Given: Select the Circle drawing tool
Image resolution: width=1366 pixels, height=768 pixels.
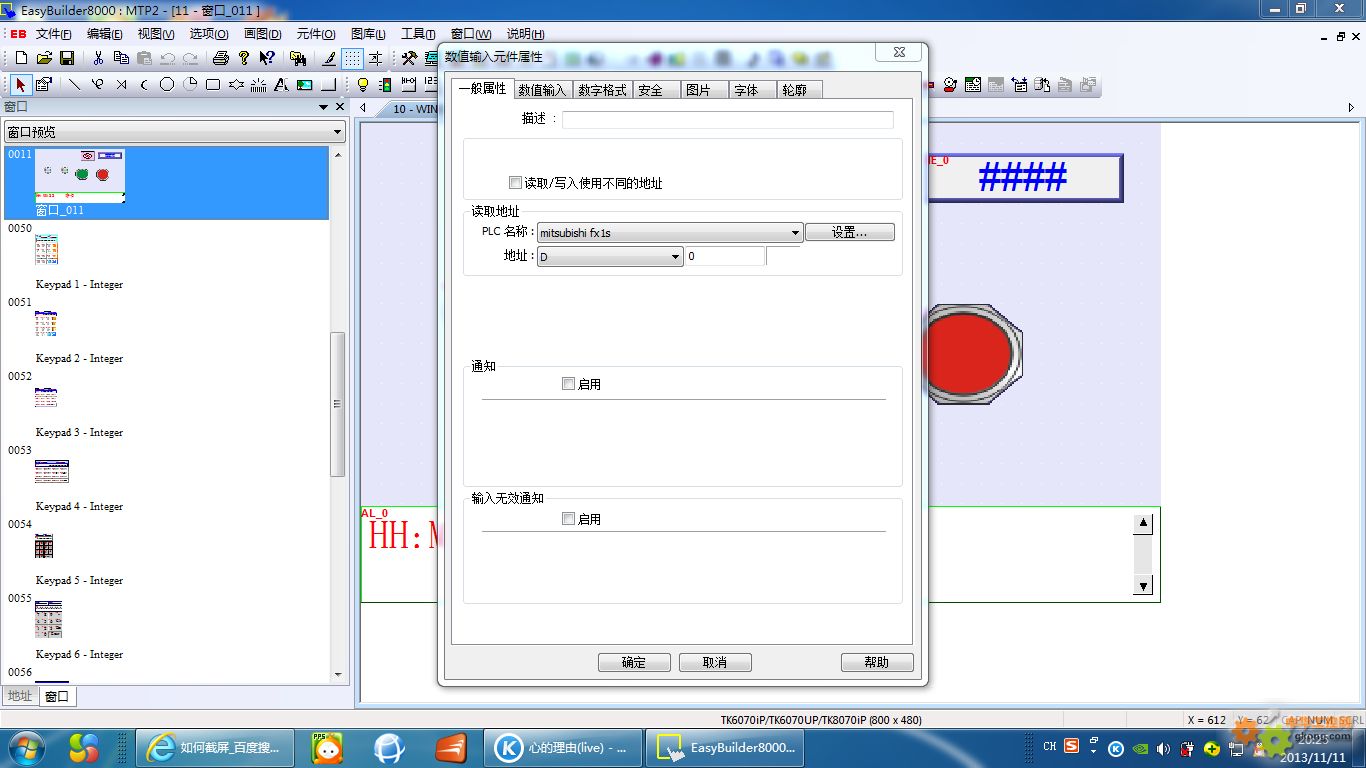Looking at the screenshot, I should pos(167,85).
